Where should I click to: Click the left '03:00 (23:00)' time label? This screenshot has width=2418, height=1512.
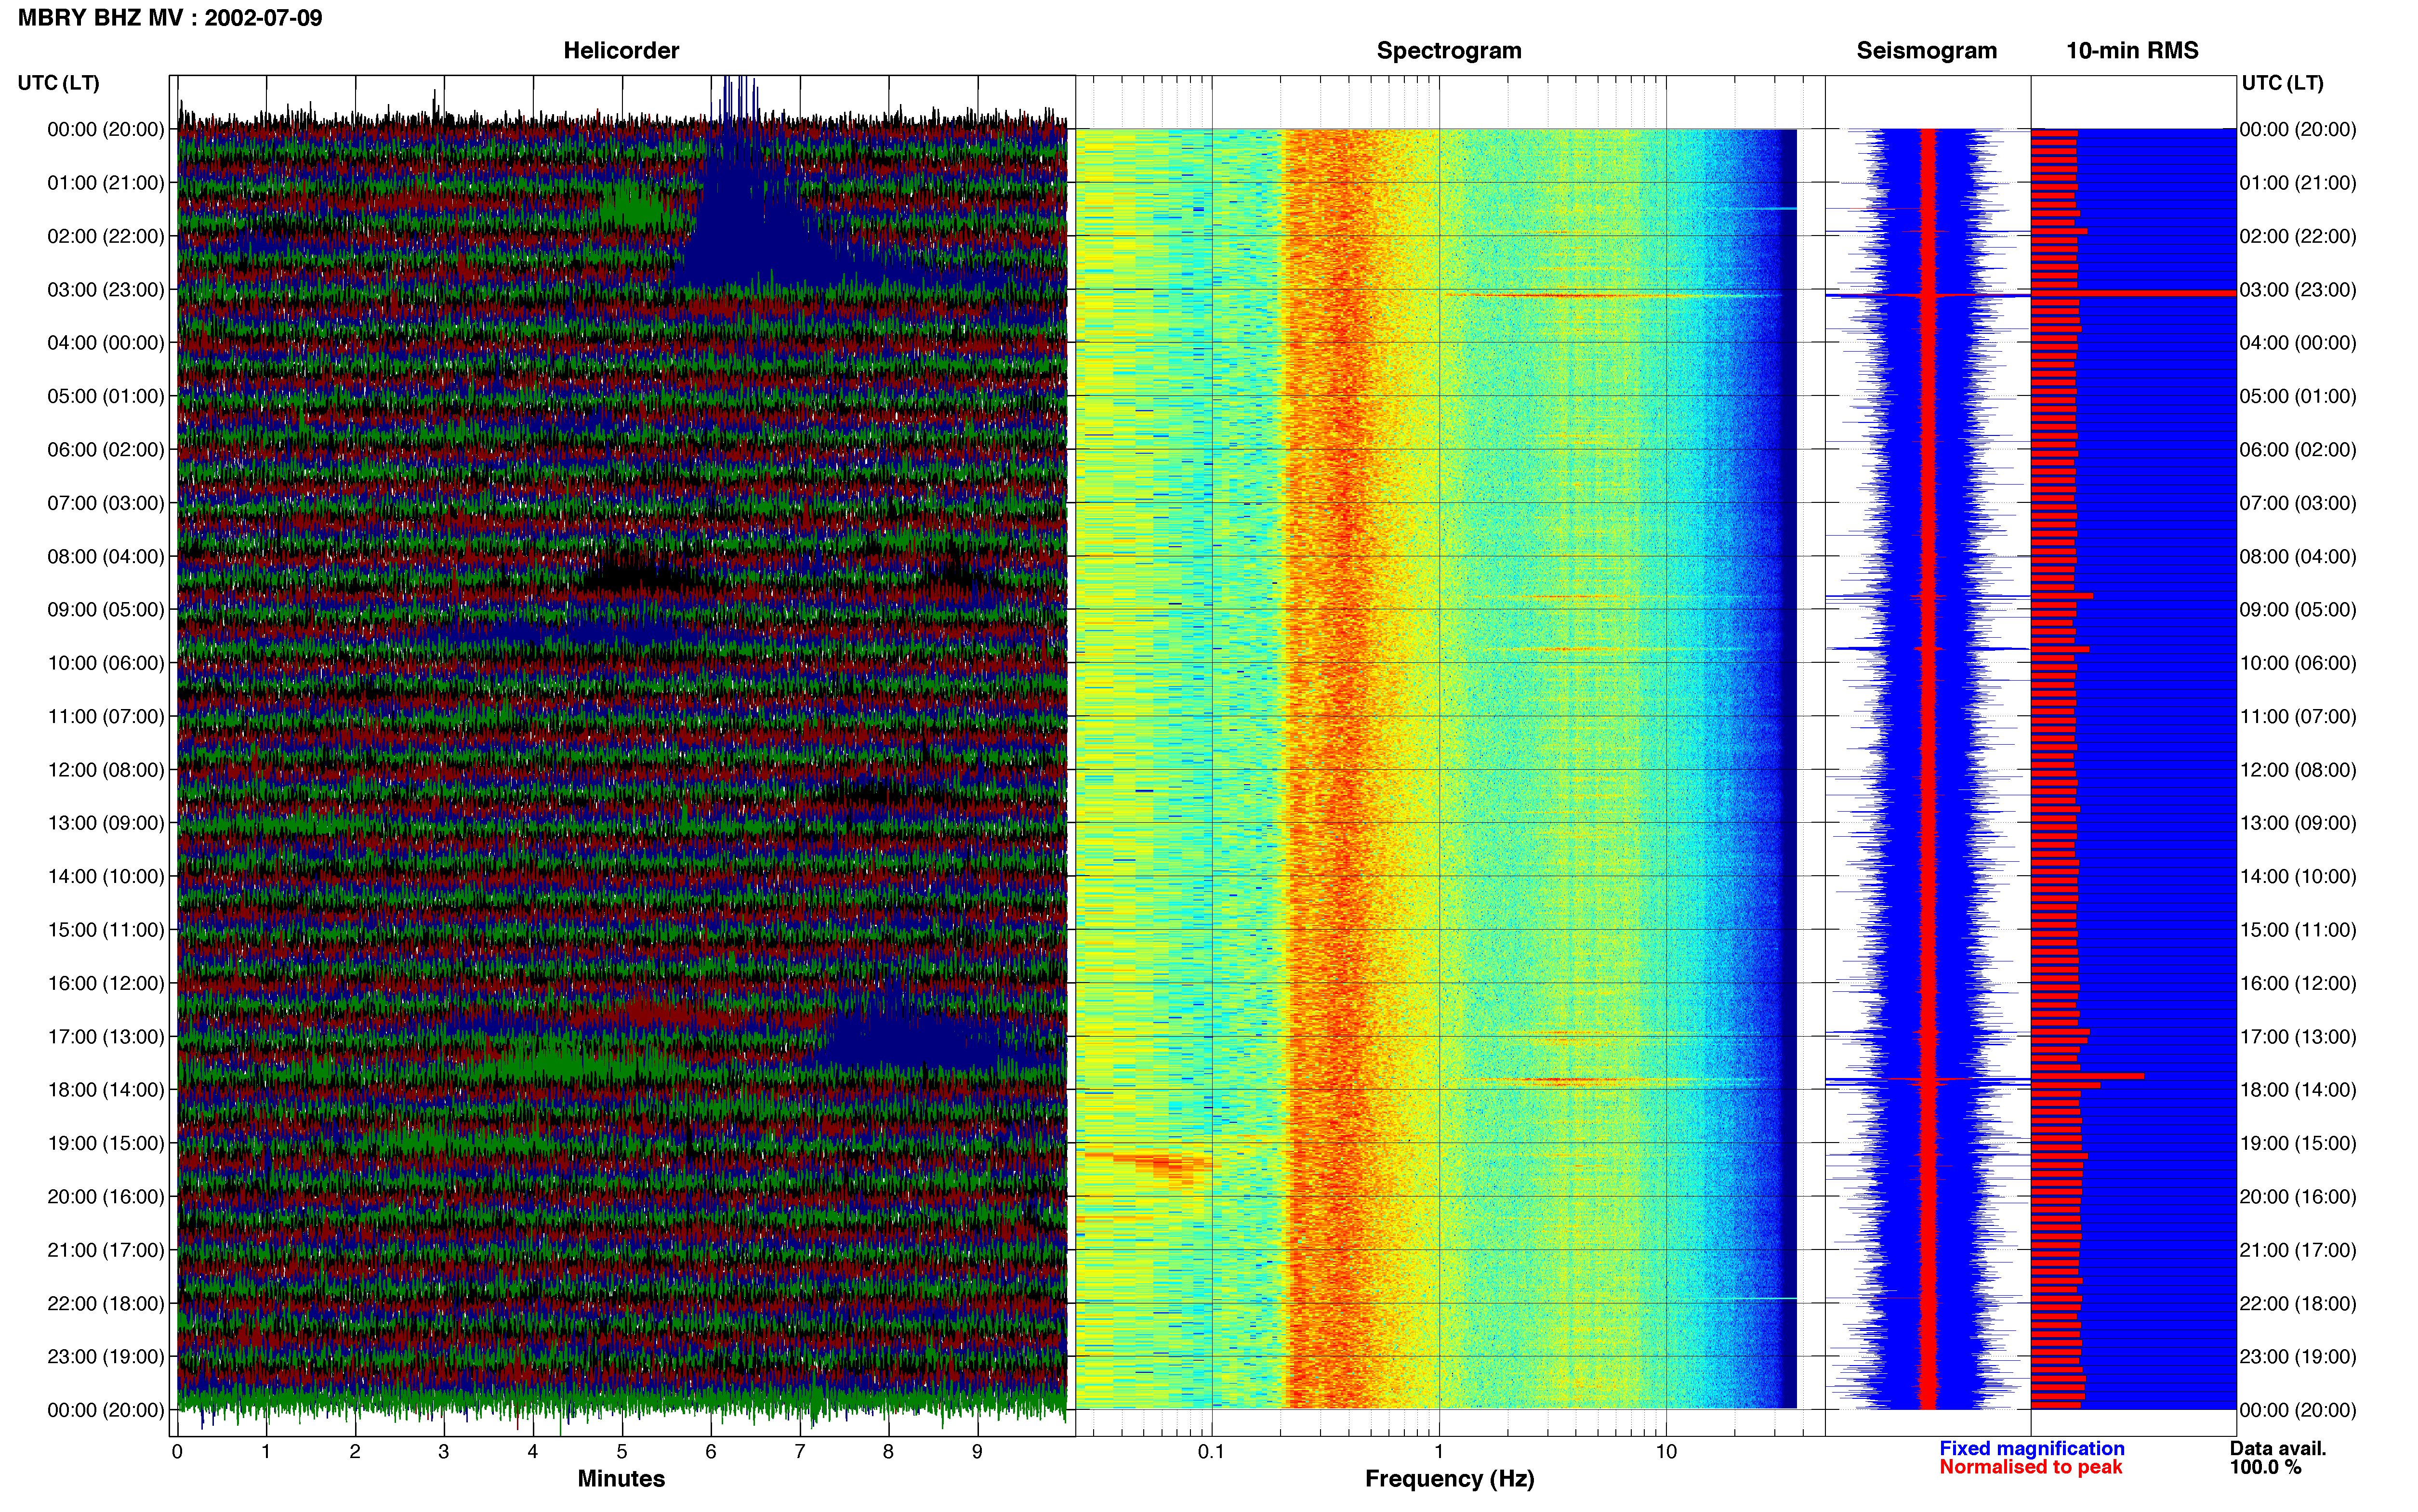(105, 290)
